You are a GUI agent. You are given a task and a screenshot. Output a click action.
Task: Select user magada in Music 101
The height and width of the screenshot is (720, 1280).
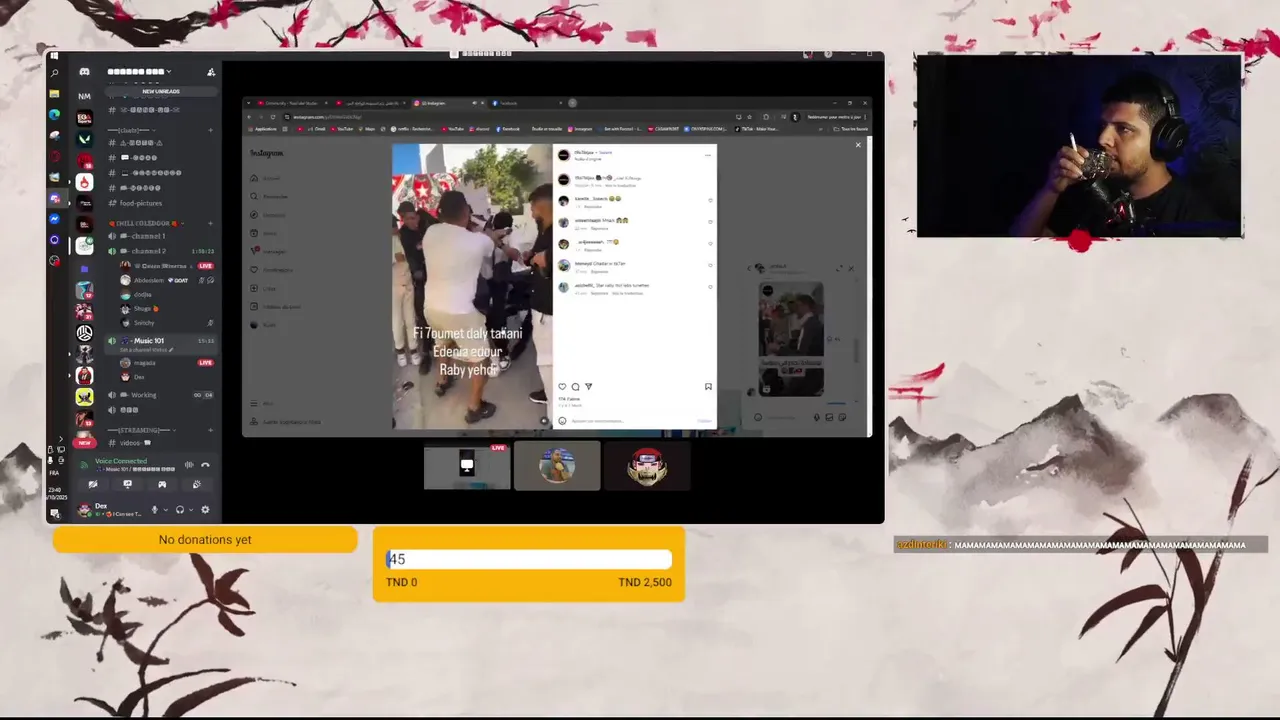click(x=145, y=362)
